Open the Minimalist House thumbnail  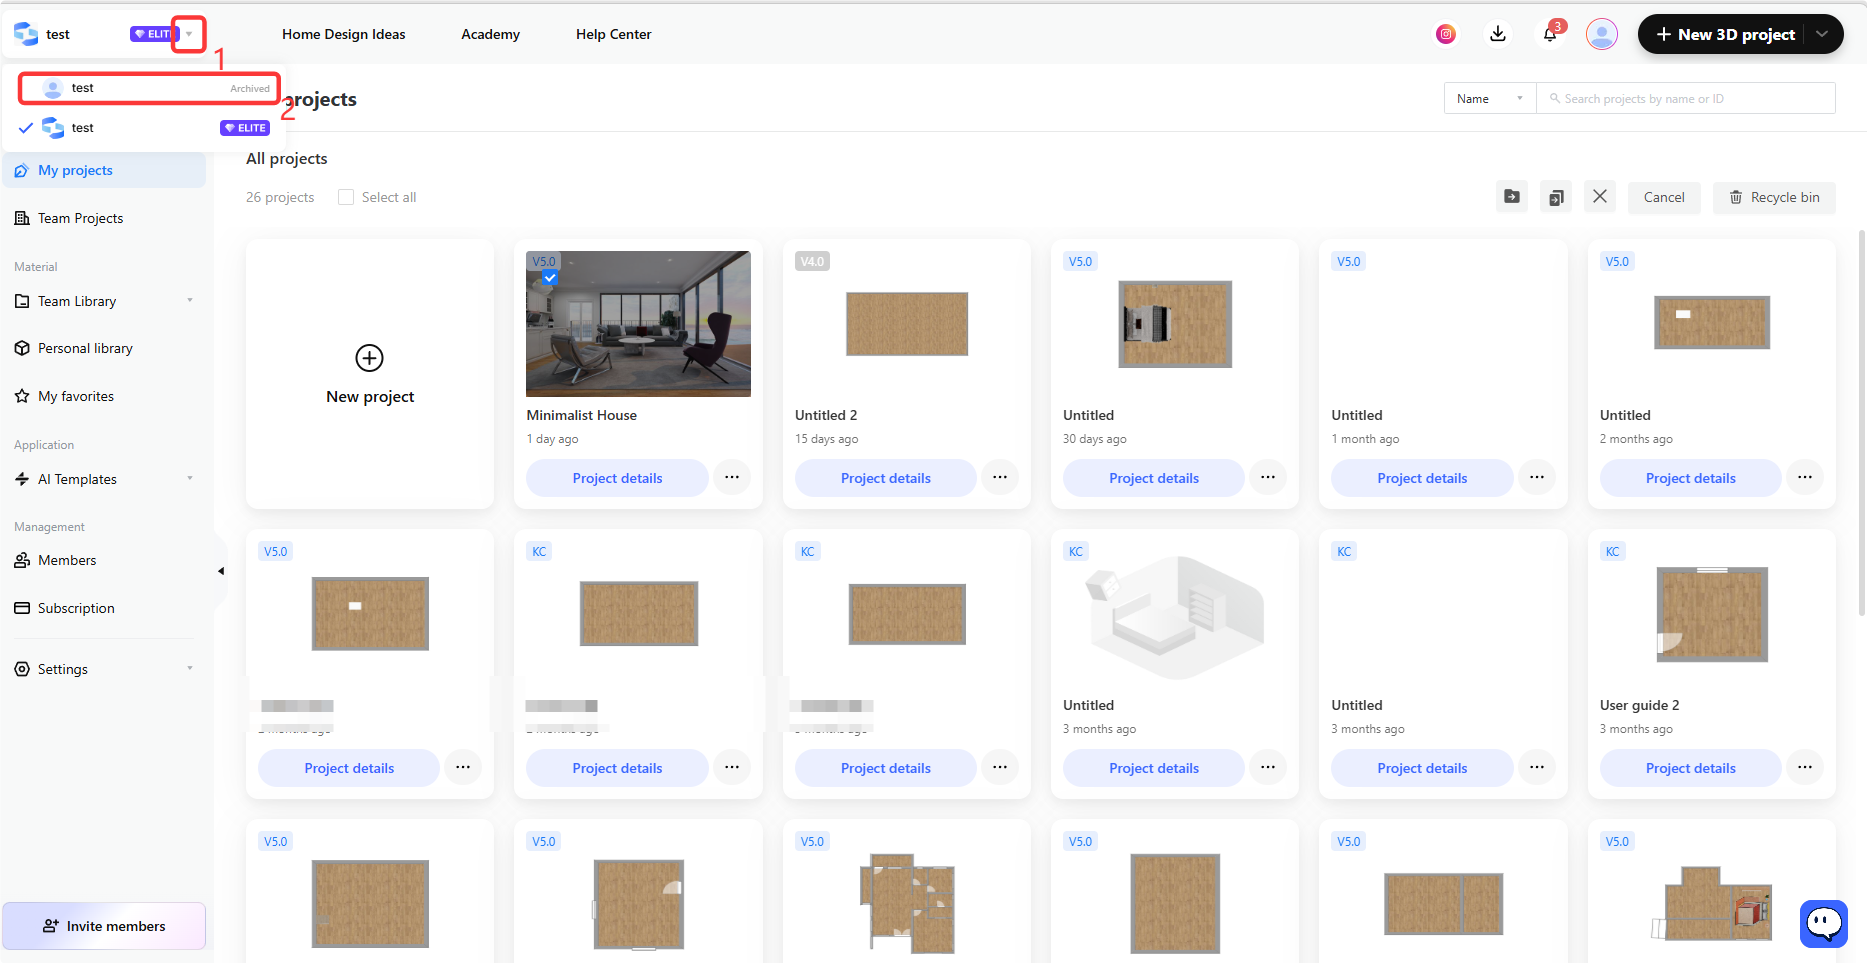[x=638, y=324]
